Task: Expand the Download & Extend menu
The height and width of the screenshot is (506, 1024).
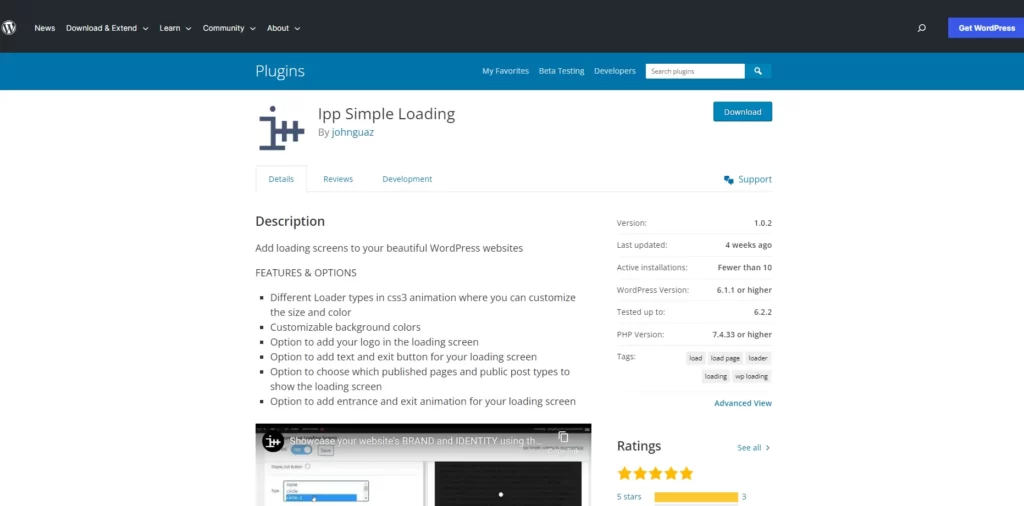Action: pos(107,28)
